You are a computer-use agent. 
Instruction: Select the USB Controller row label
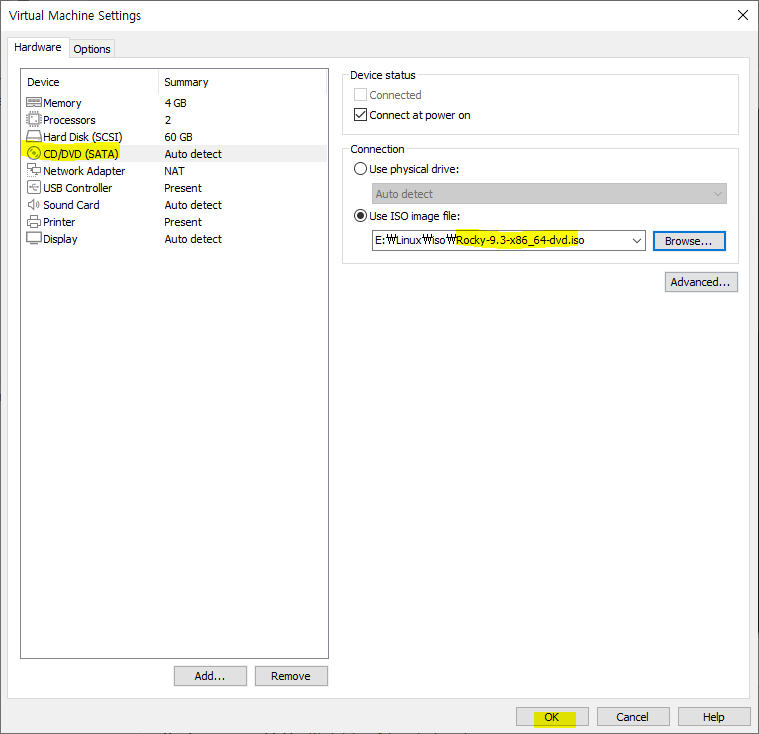tap(77, 188)
